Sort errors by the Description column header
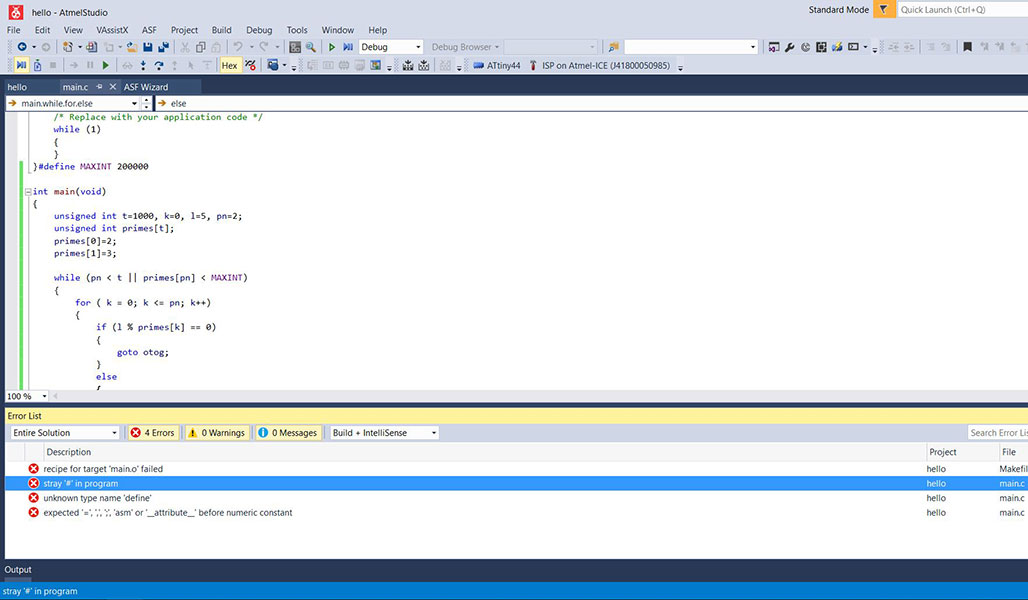Screen dimensions: 1028x600 (484, 452)
